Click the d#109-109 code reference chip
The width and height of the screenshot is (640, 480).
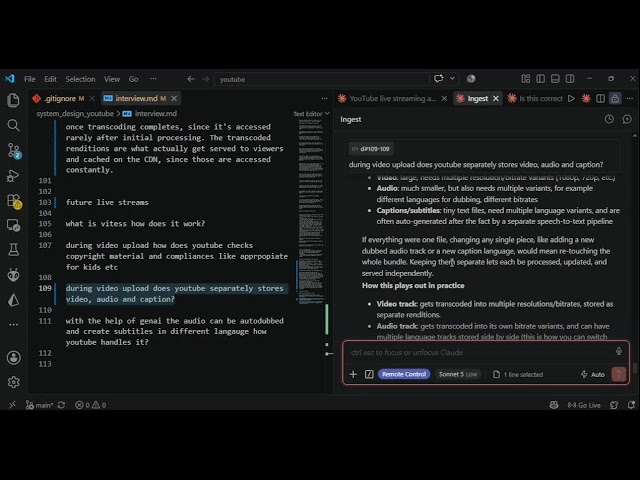click(371, 149)
